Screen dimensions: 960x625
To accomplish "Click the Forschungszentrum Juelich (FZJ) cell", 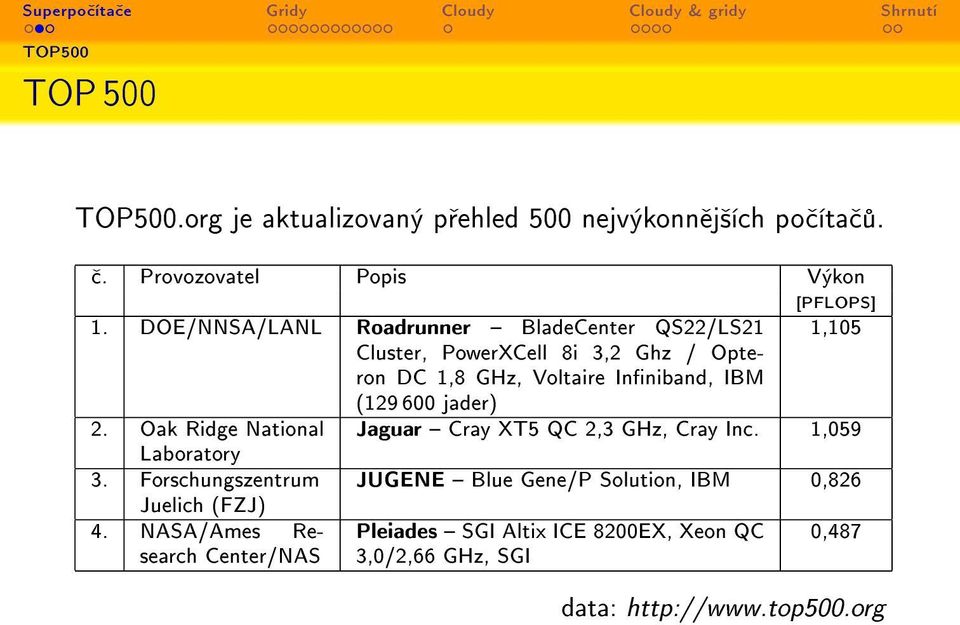I will [x=230, y=493].
